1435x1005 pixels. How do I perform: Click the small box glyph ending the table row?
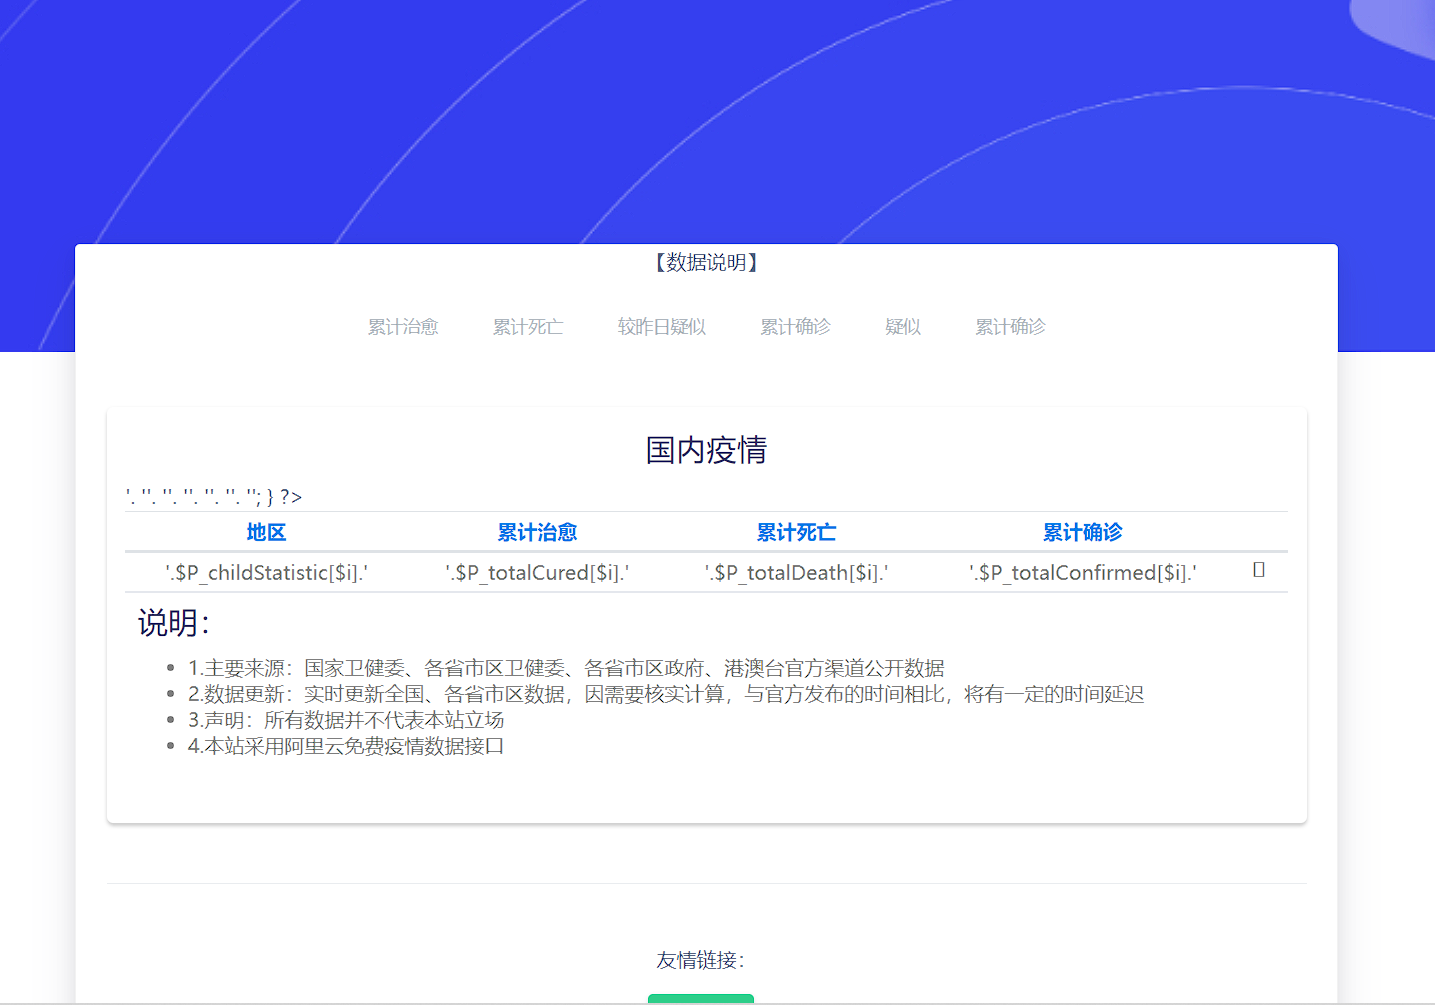tap(1259, 569)
